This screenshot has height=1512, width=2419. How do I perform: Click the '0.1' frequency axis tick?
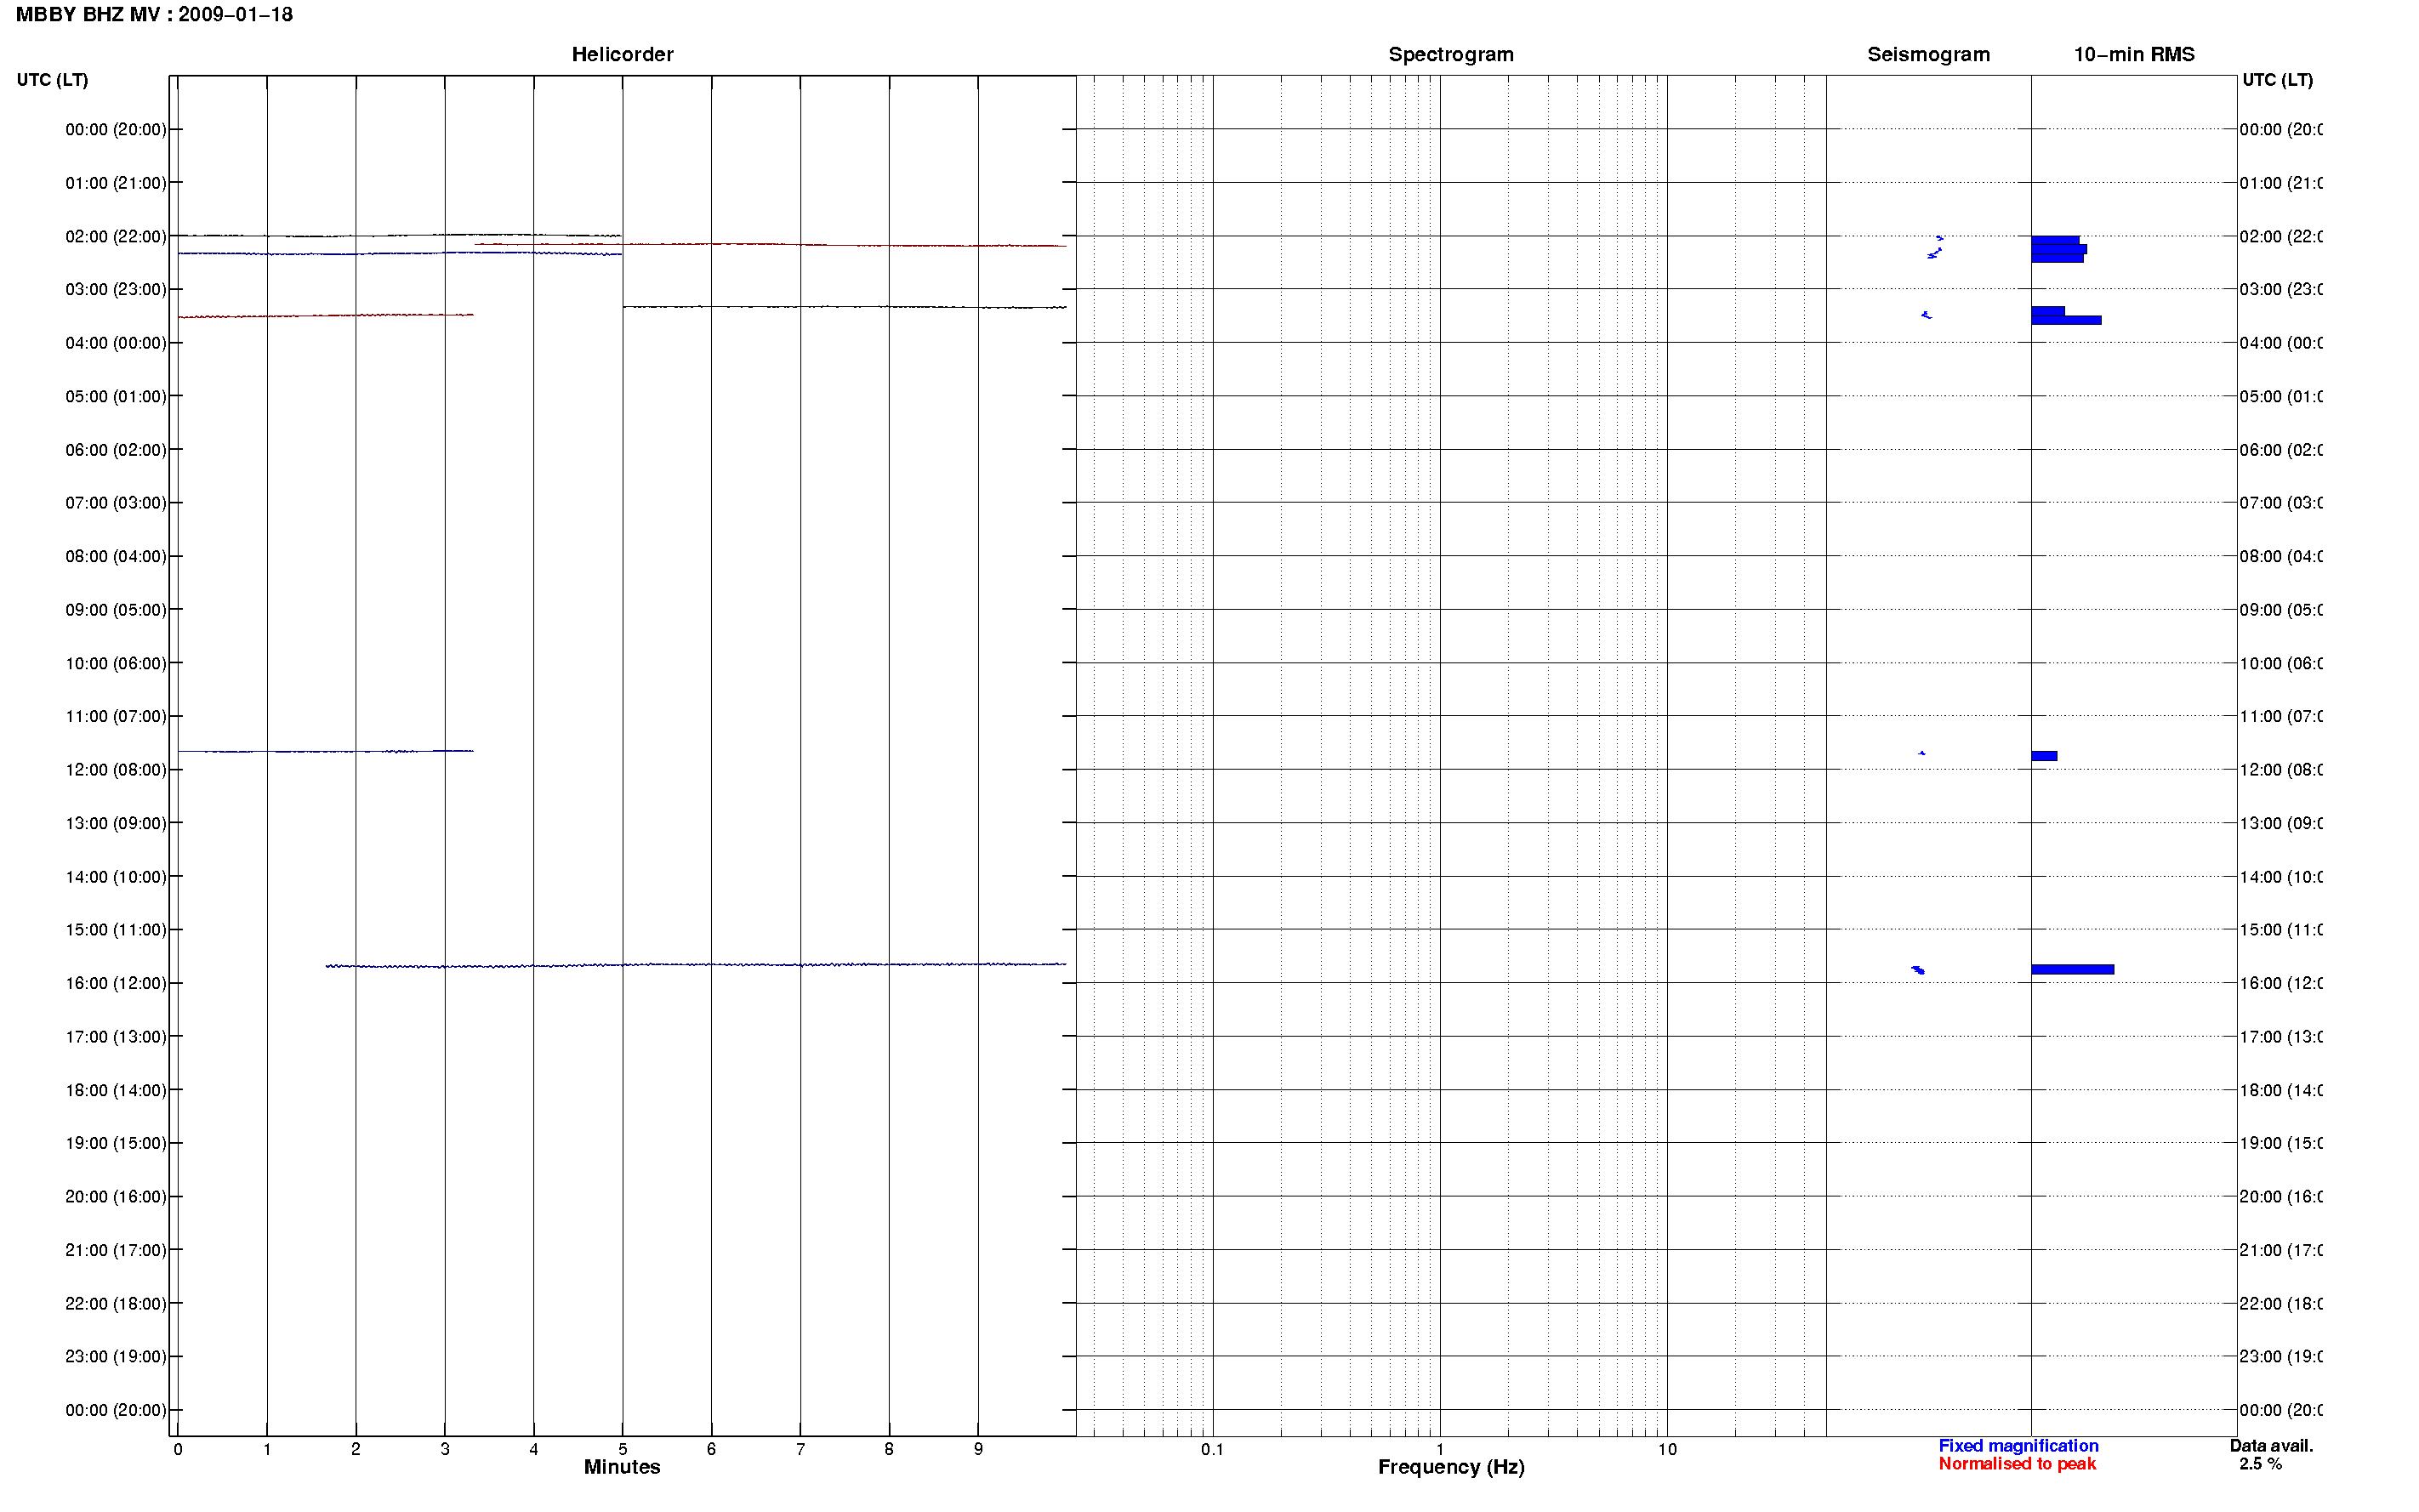pyautogui.click(x=1212, y=1450)
